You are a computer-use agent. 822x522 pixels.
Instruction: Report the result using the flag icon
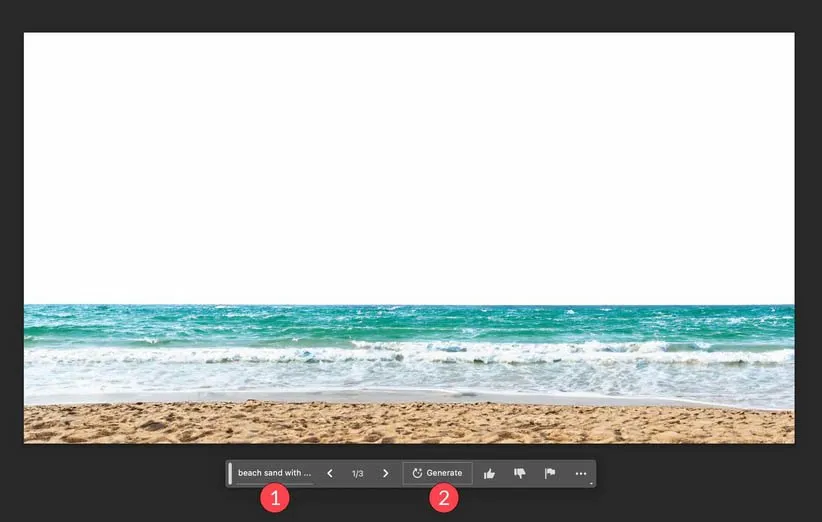pyautogui.click(x=549, y=473)
